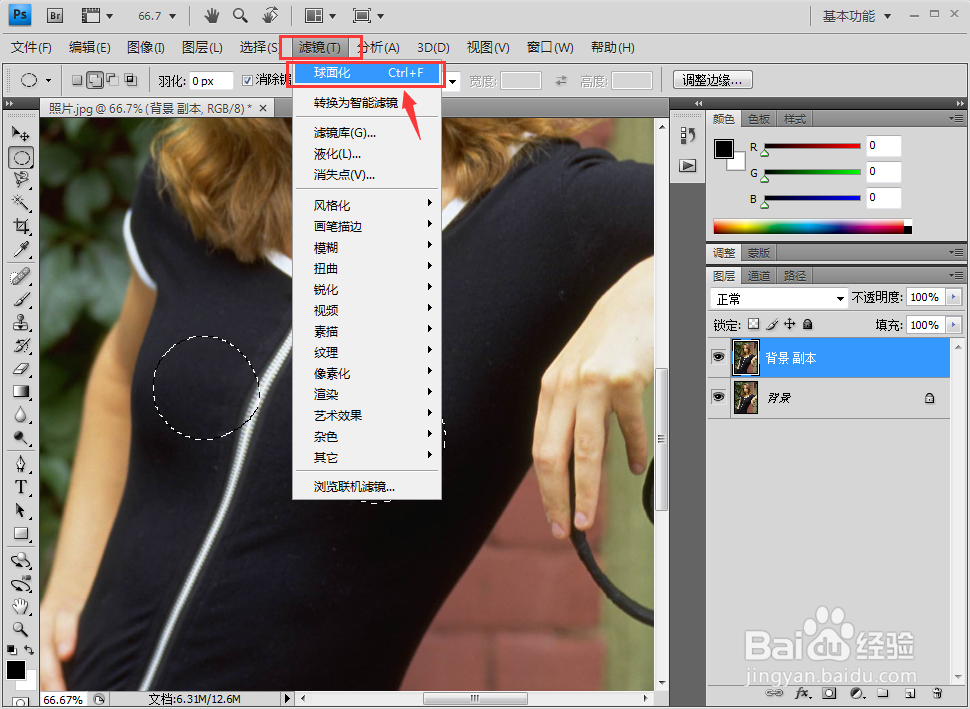The width and height of the screenshot is (970, 709).
Task: Click the 调整边缘 button
Action: [x=711, y=79]
